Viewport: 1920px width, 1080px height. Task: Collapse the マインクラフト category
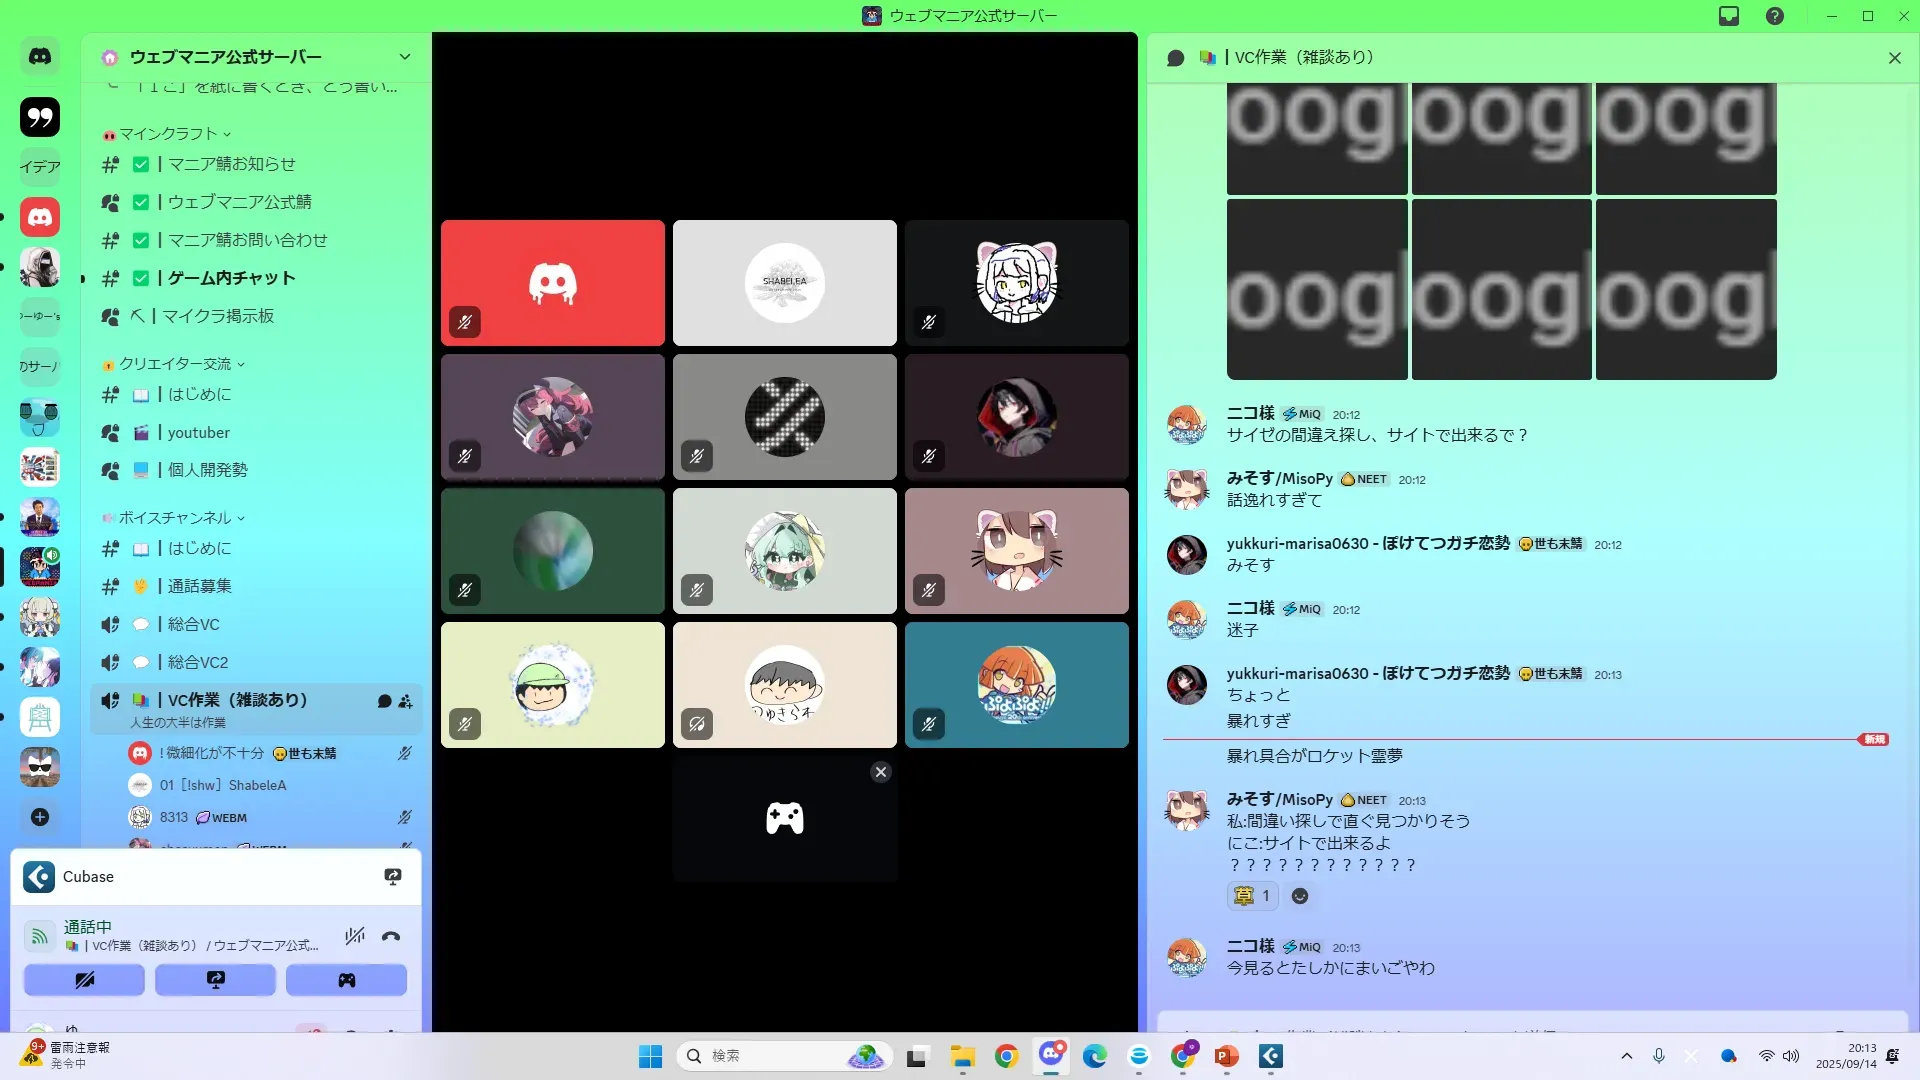point(168,134)
